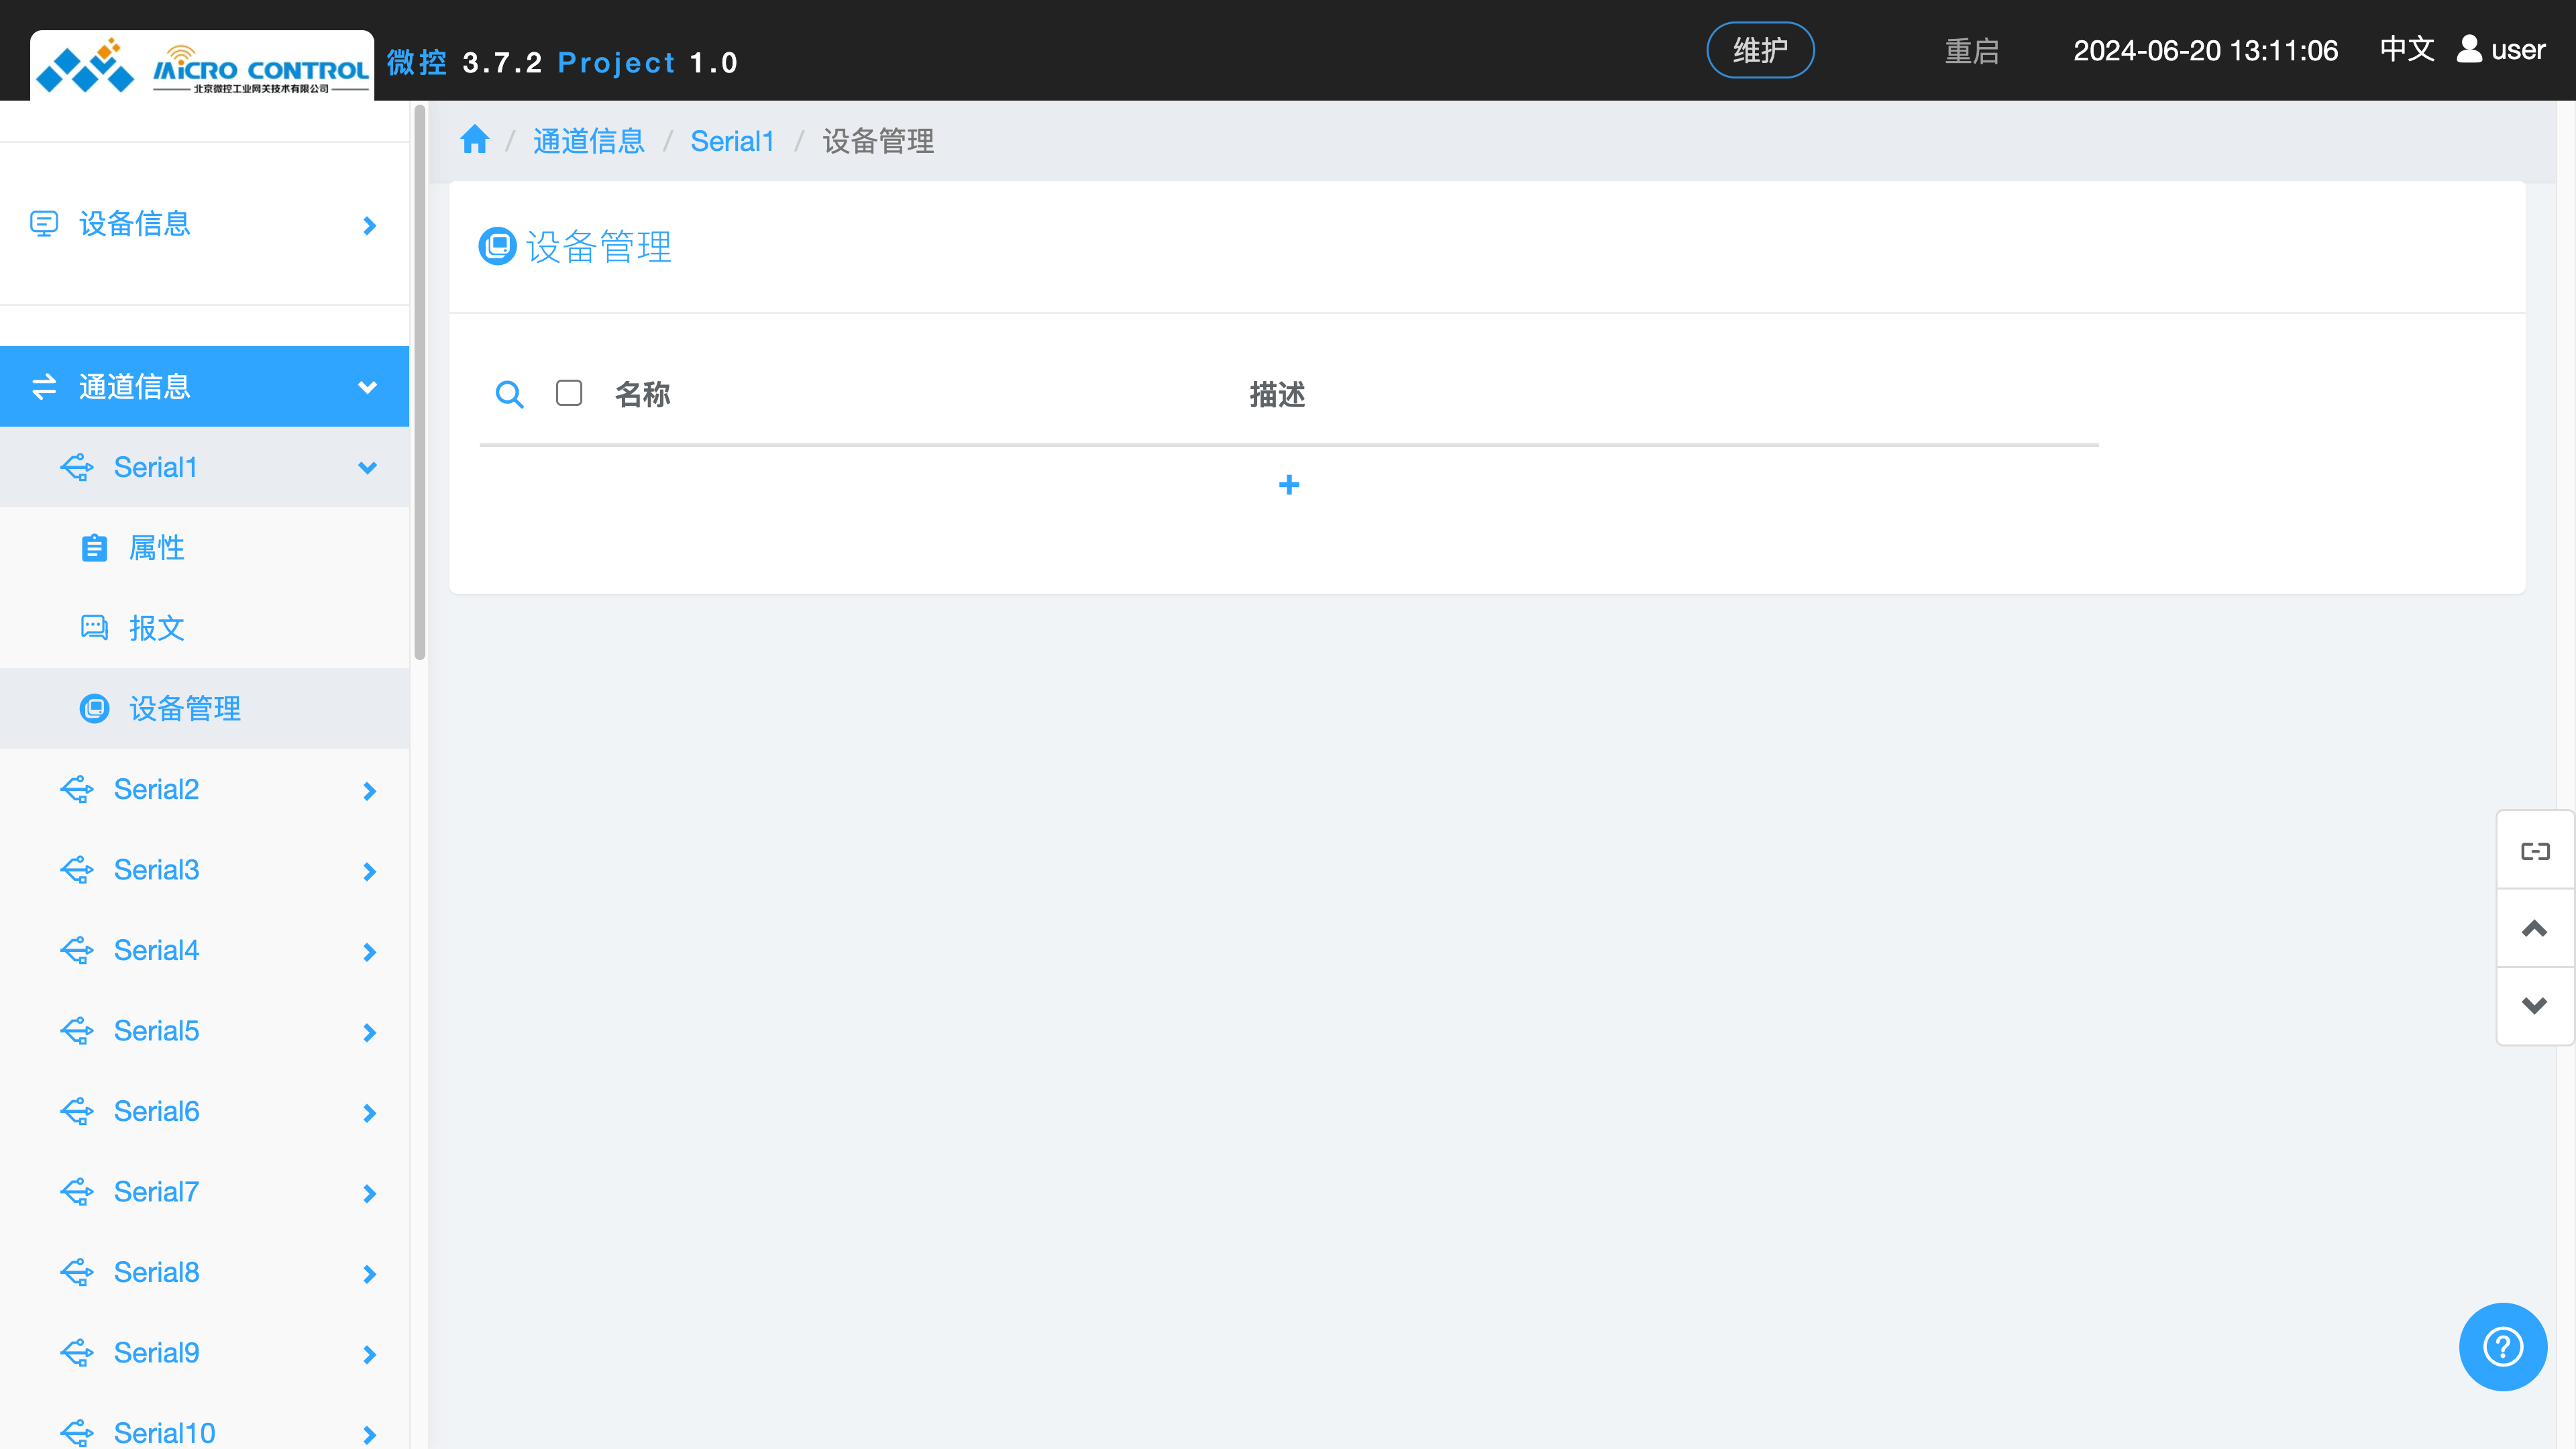
Task: Open the 报文 page under Serial1
Action: (156, 628)
